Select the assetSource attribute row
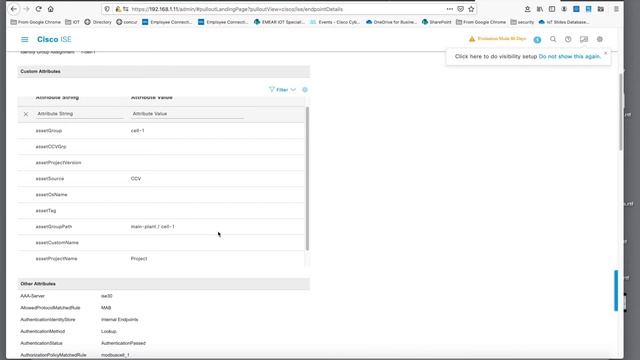The width and height of the screenshot is (640, 360). tap(161, 179)
